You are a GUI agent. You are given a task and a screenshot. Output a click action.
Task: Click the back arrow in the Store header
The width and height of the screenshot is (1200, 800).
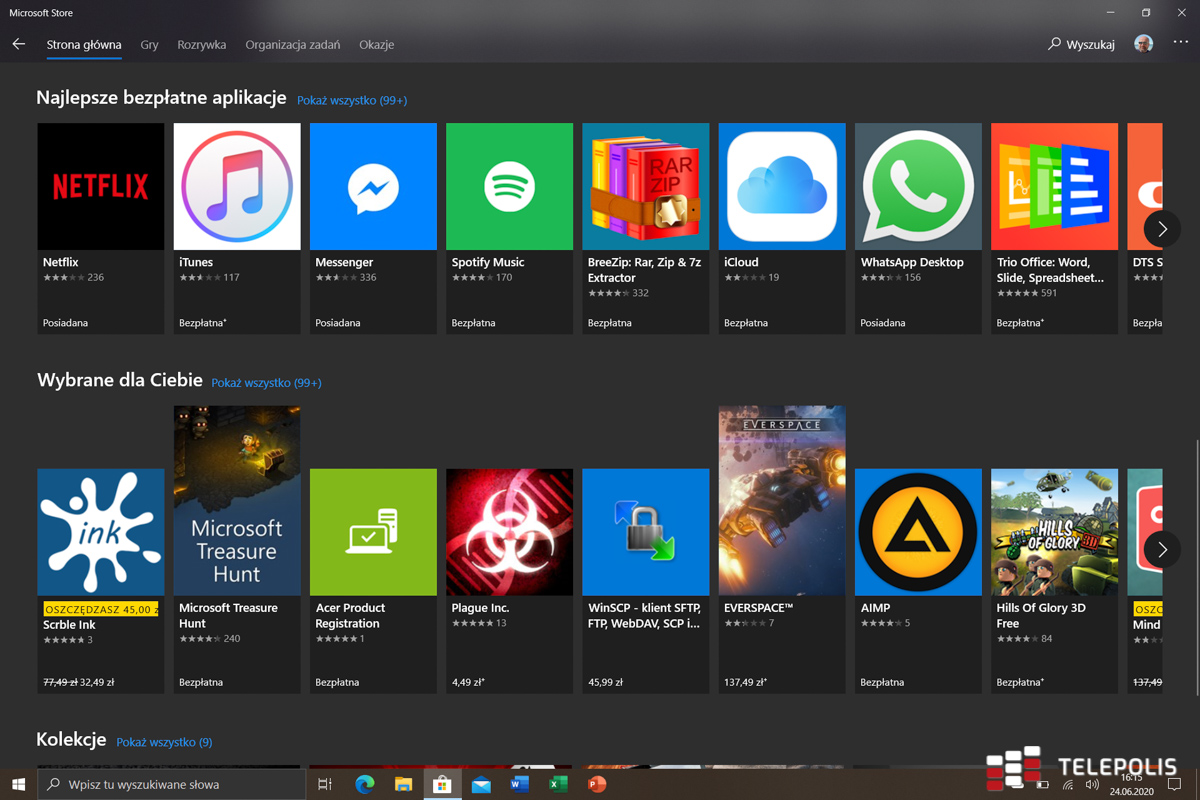pyautogui.click(x=19, y=44)
